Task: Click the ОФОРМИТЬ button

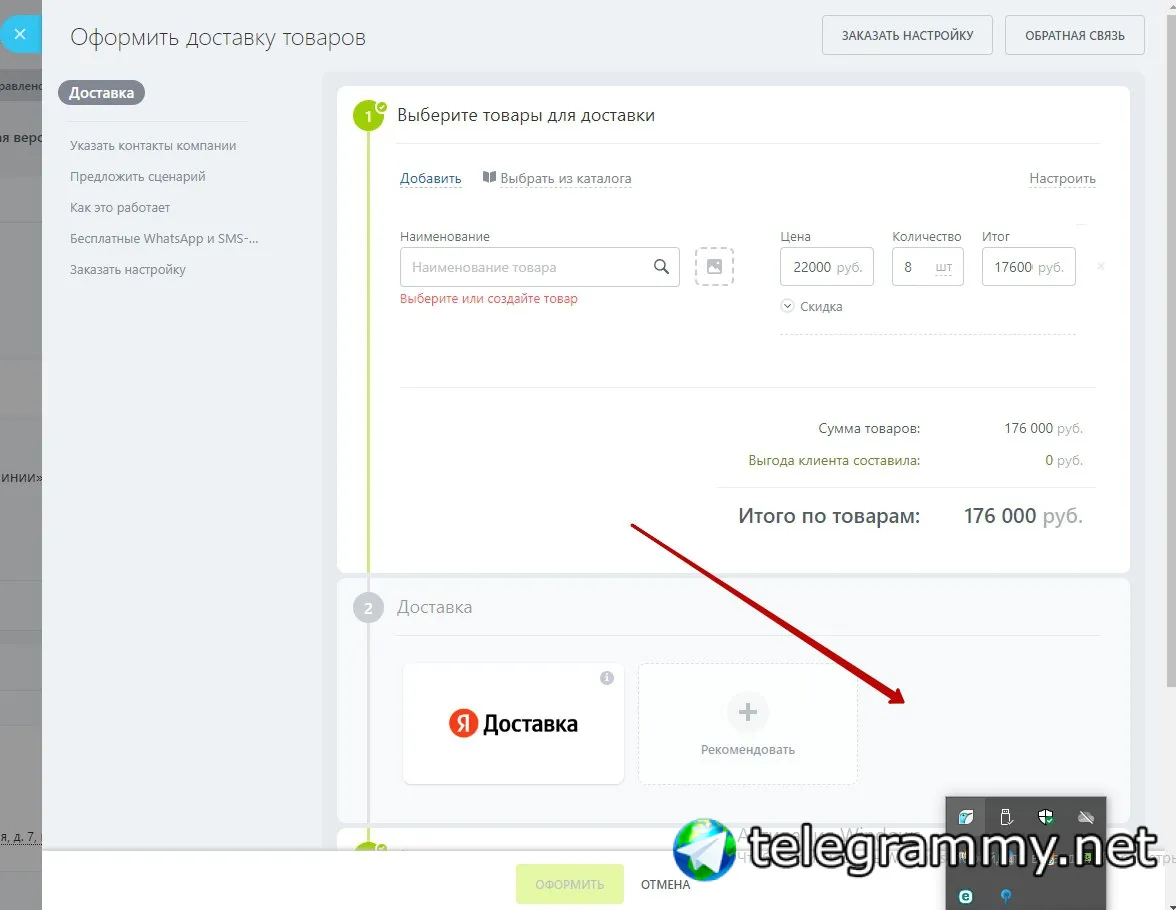Action: (x=569, y=884)
